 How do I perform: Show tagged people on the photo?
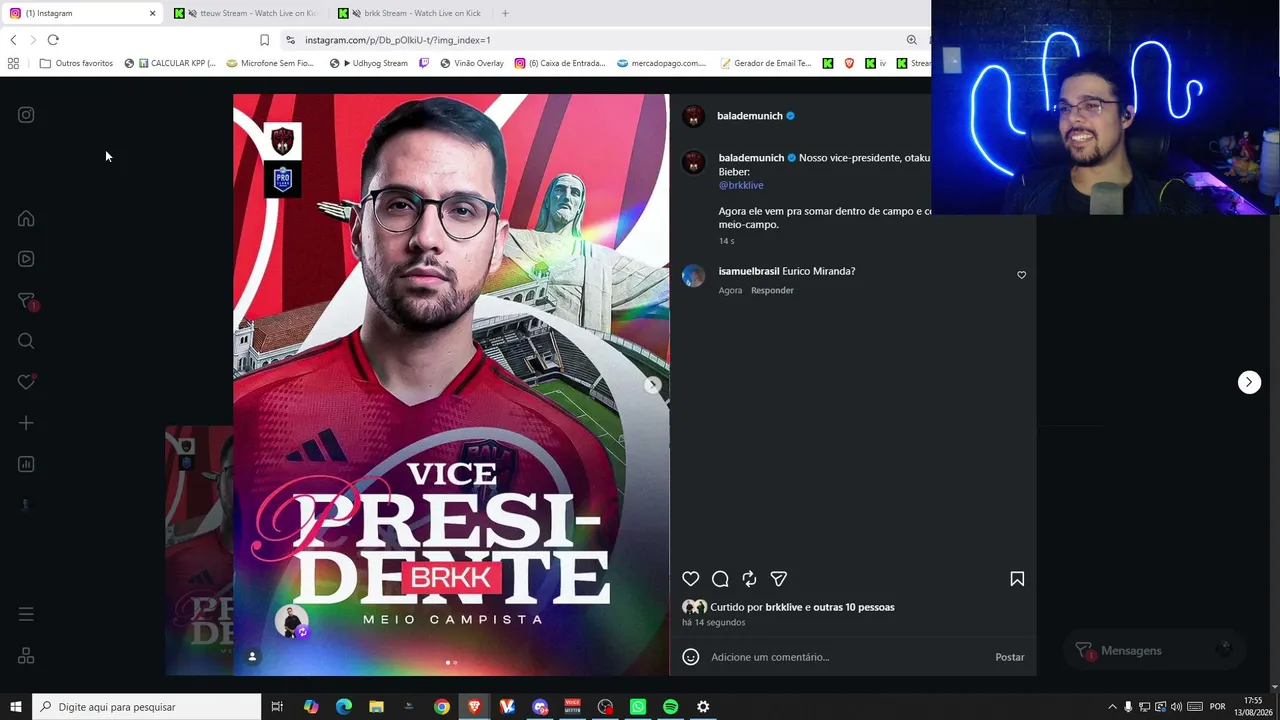click(x=252, y=657)
